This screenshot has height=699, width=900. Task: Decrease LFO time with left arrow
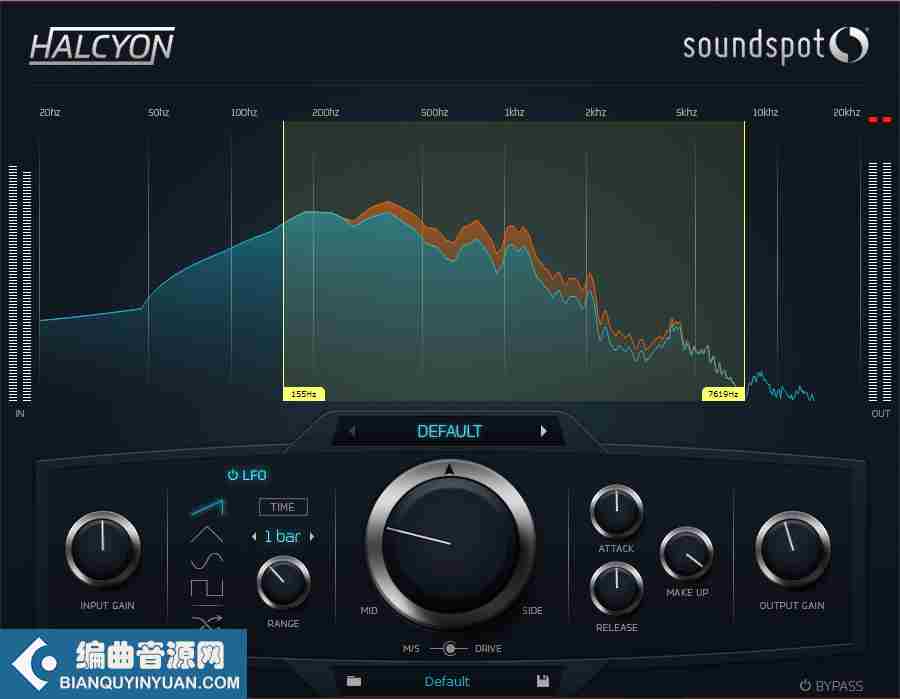click(254, 537)
